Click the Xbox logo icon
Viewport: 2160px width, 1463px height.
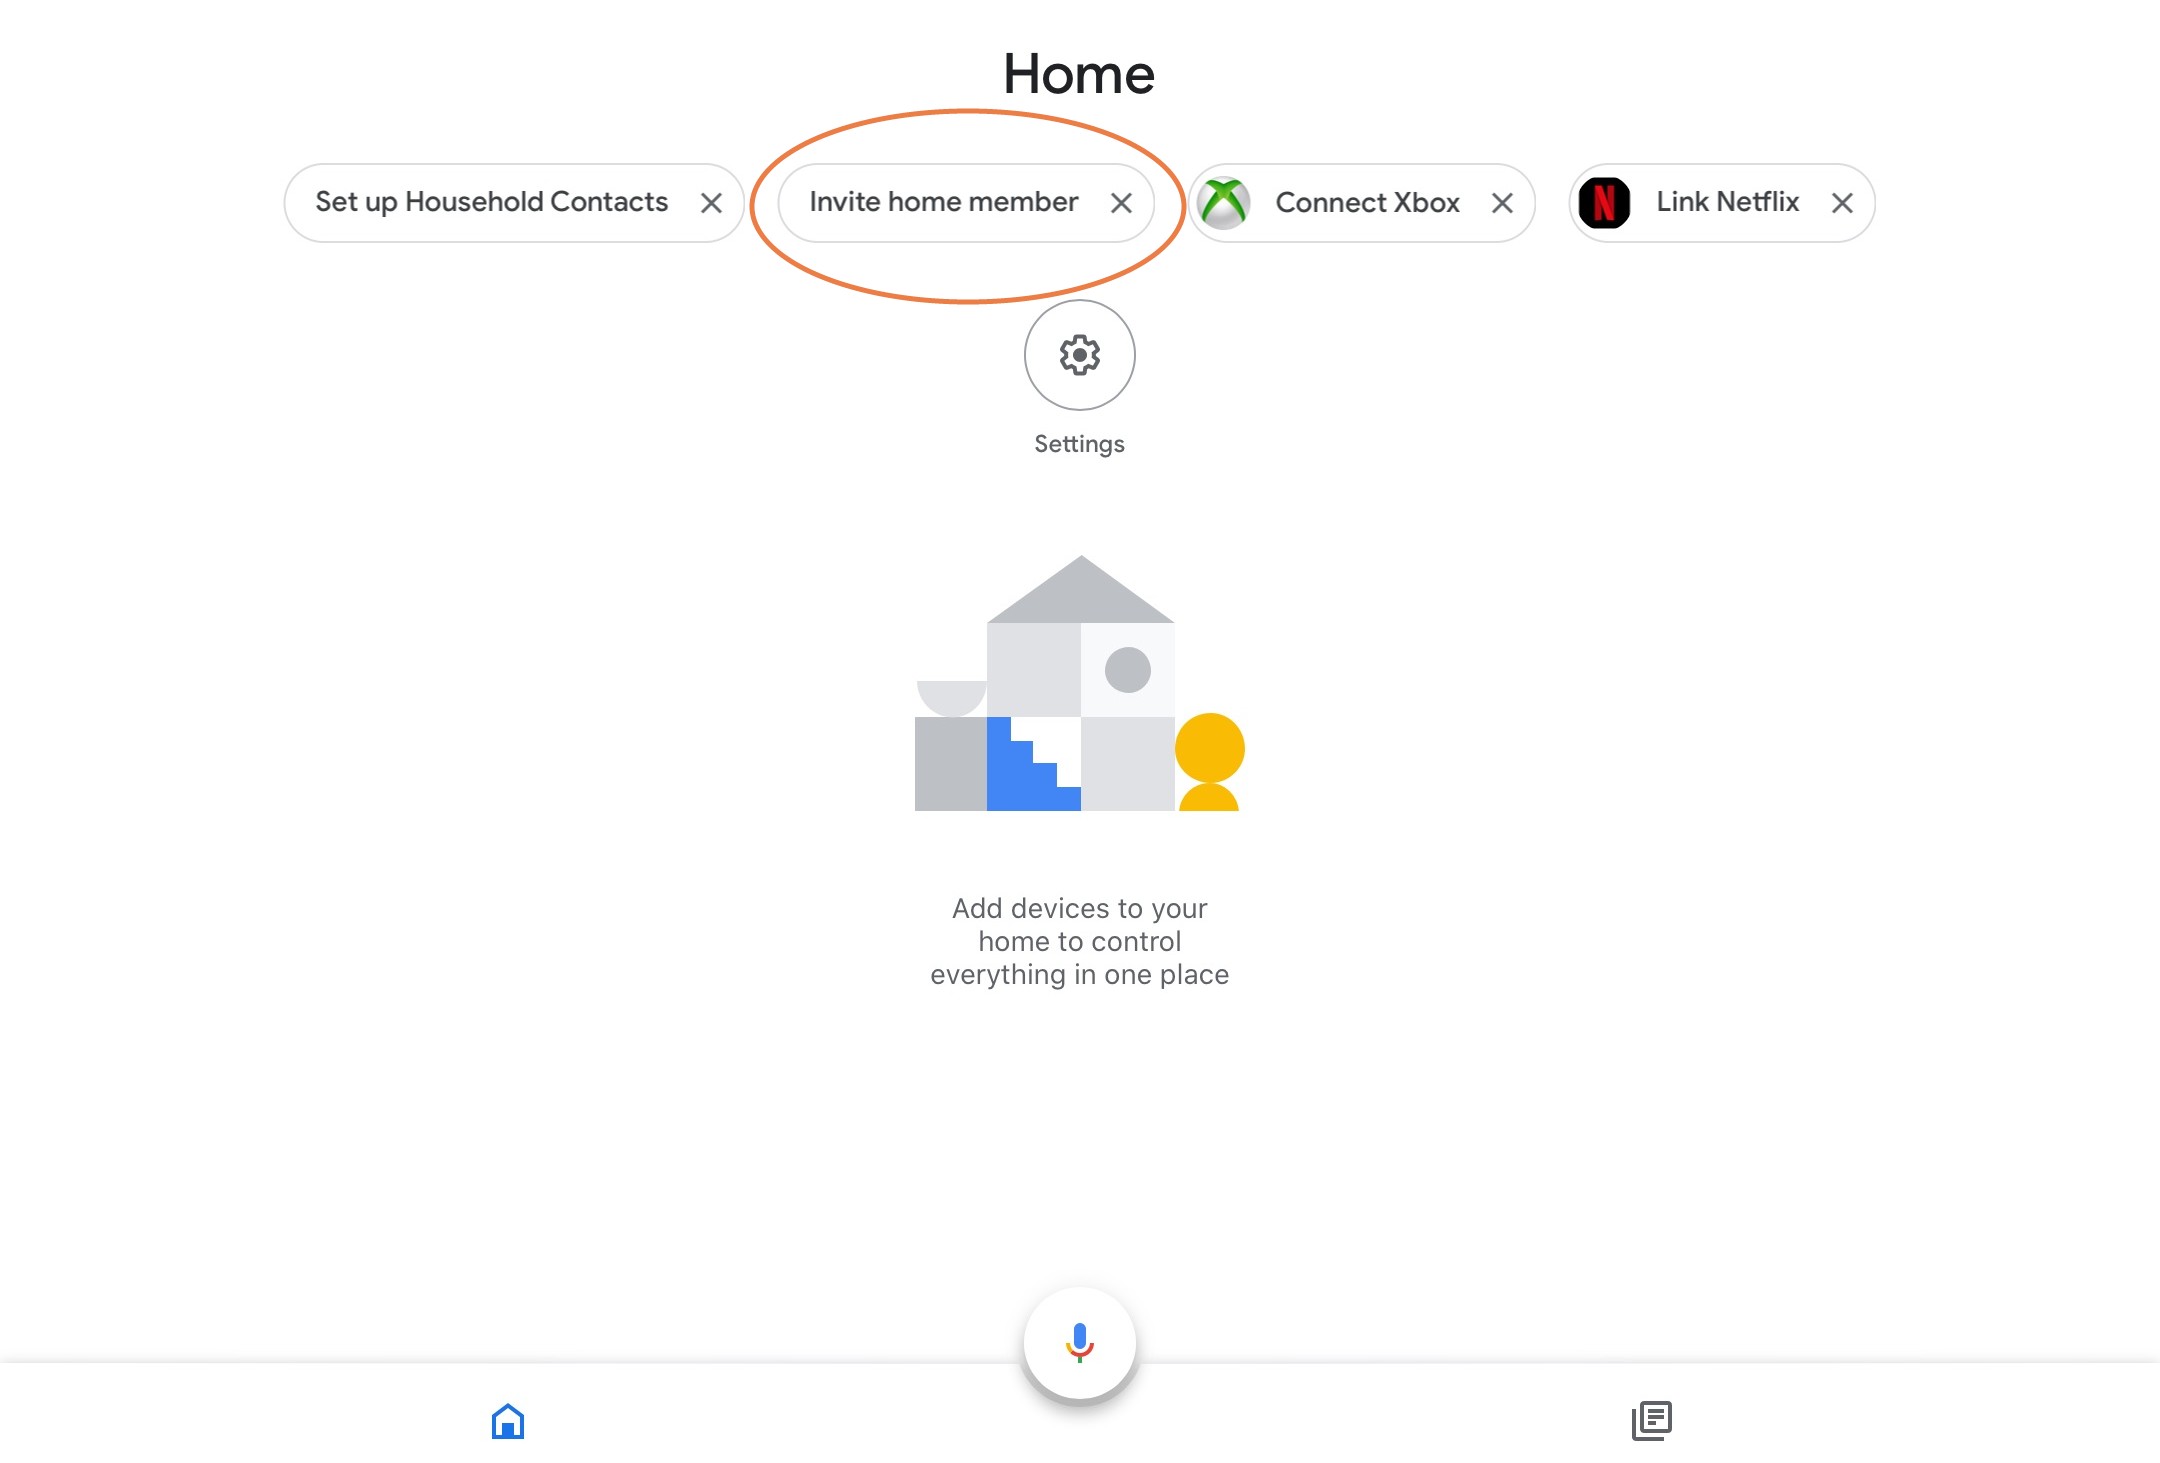(x=1224, y=201)
